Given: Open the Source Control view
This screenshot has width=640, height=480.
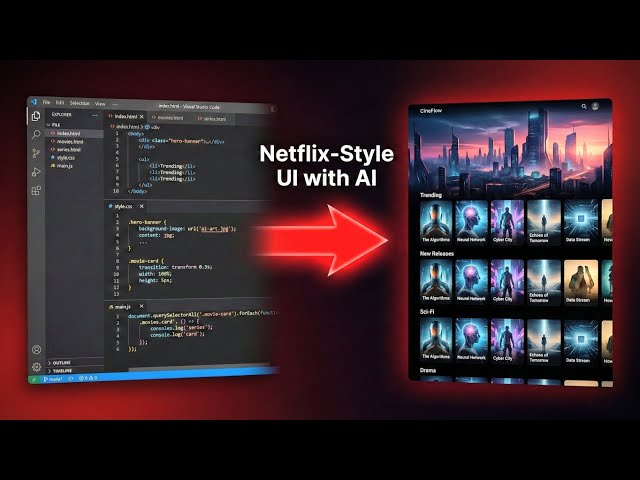Looking at the screenshot, I should tap(36, 153).
